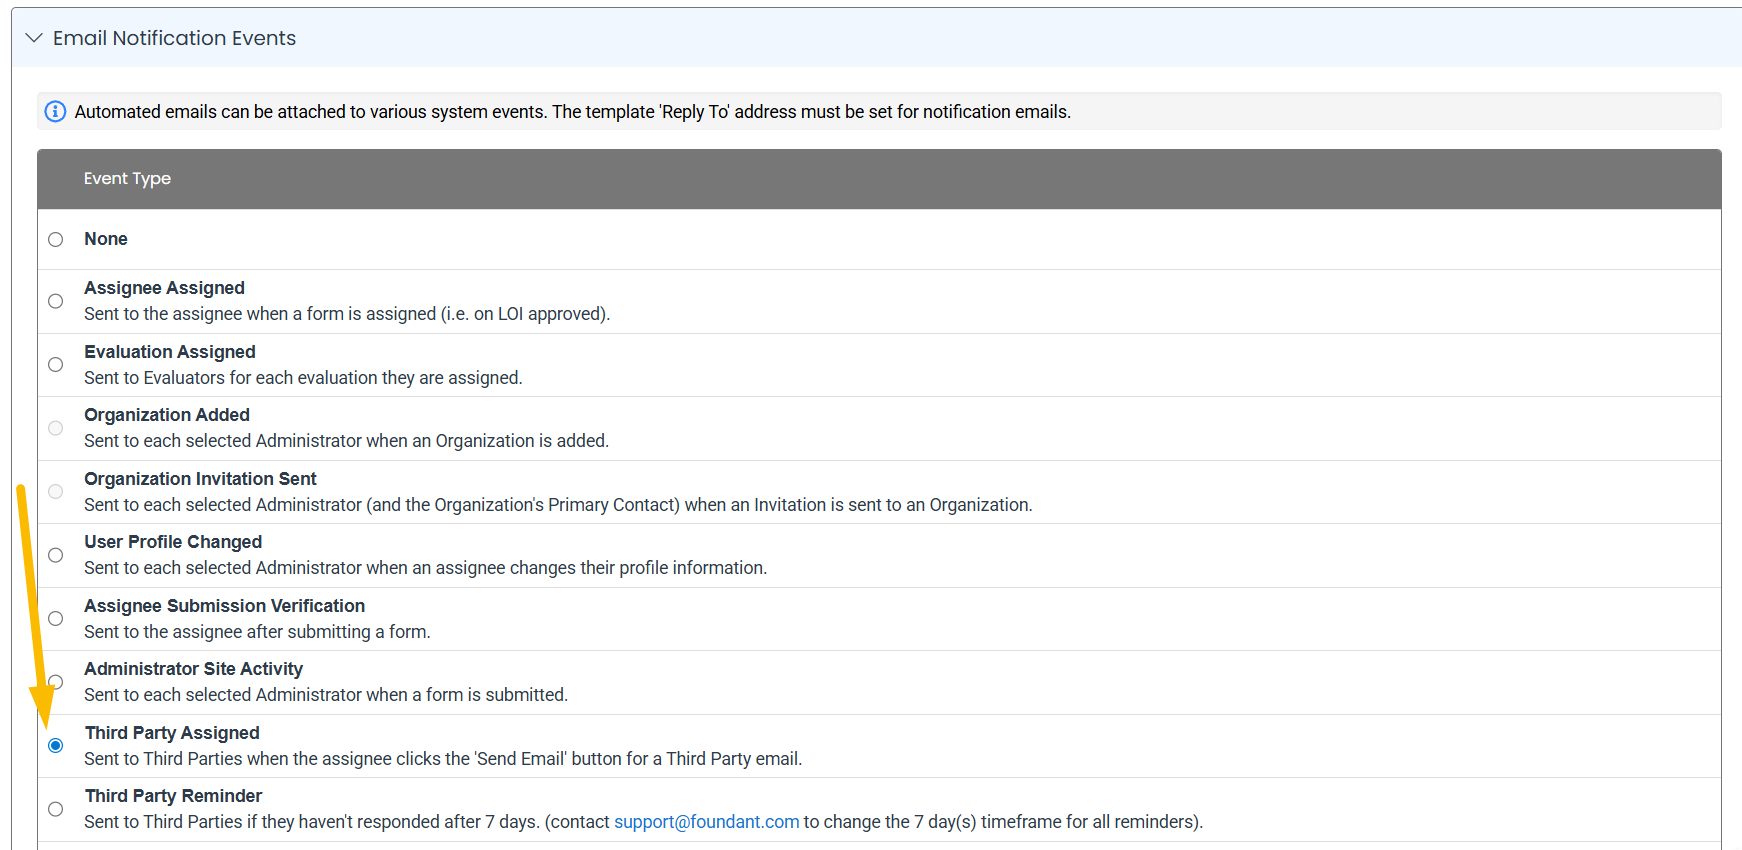Select Assignee Assigned radio button
This screenshot has height=850, width=1742.
point(56,301)
